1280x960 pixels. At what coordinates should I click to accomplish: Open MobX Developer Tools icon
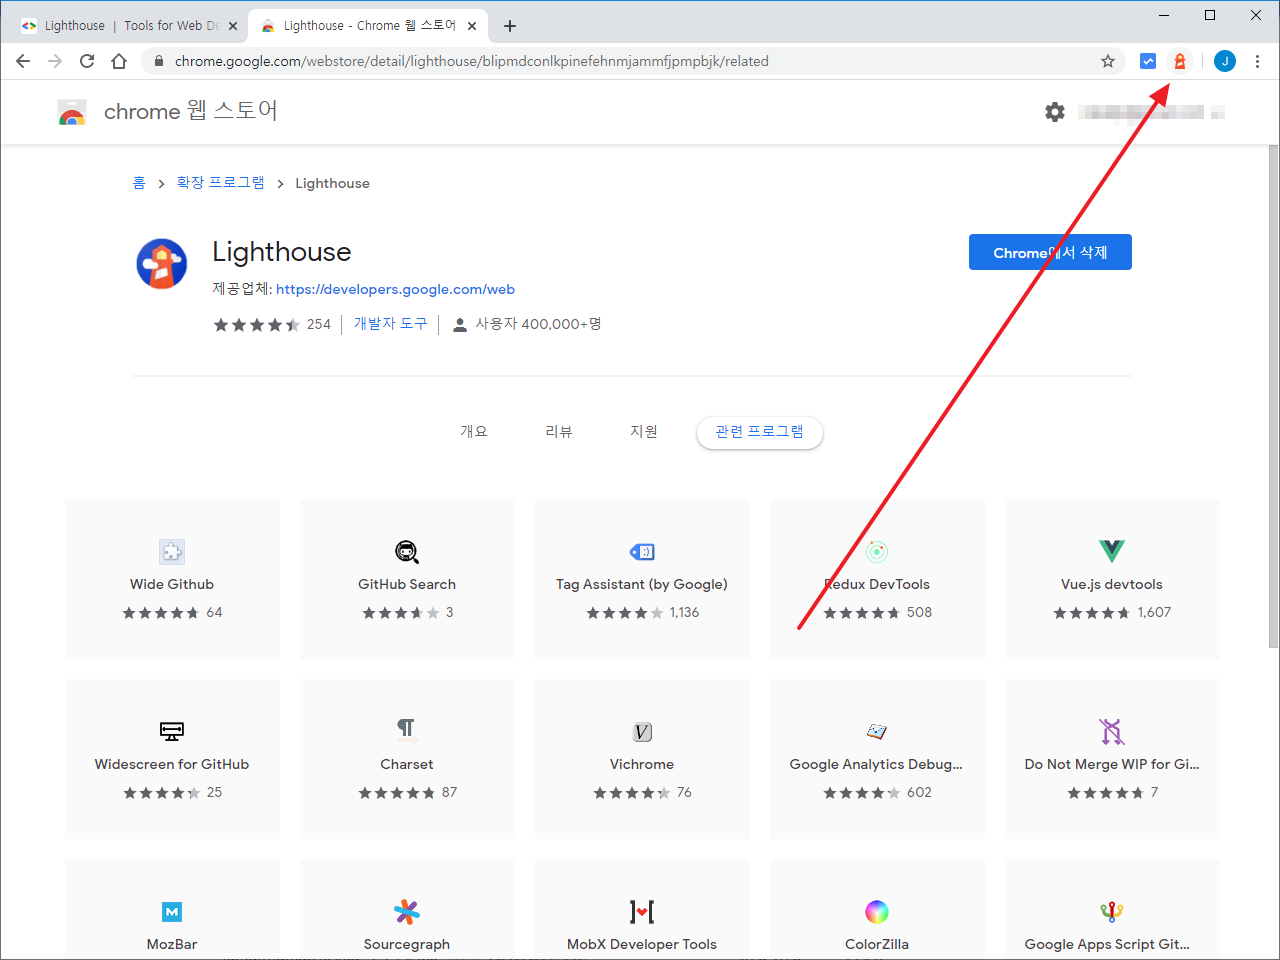[642, 911]
